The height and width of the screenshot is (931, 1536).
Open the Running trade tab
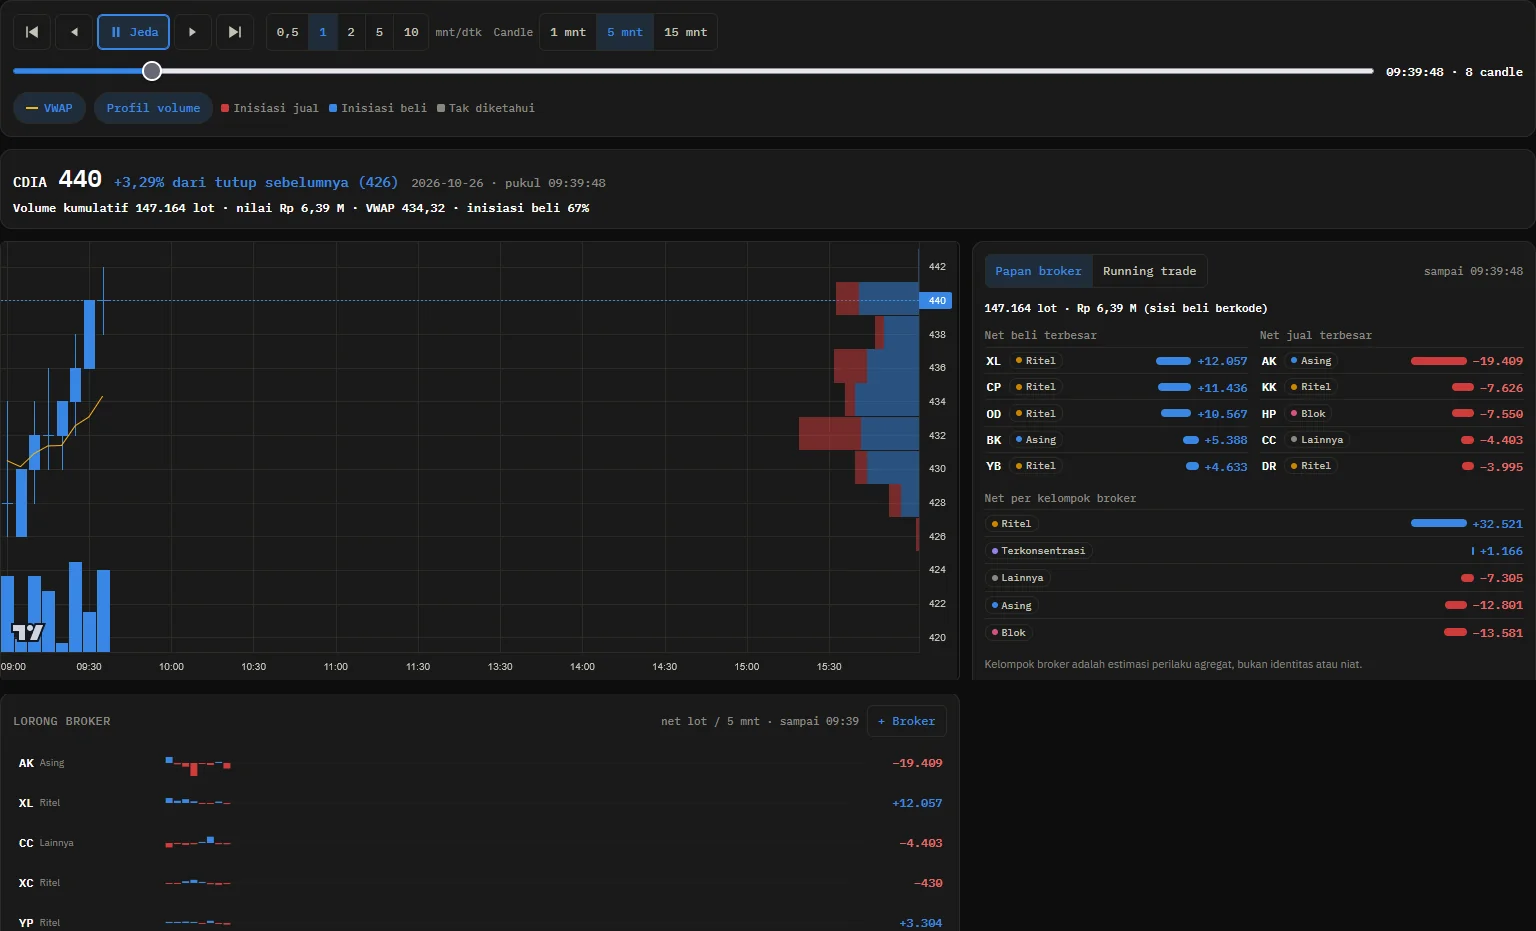tap(1150, 271)
